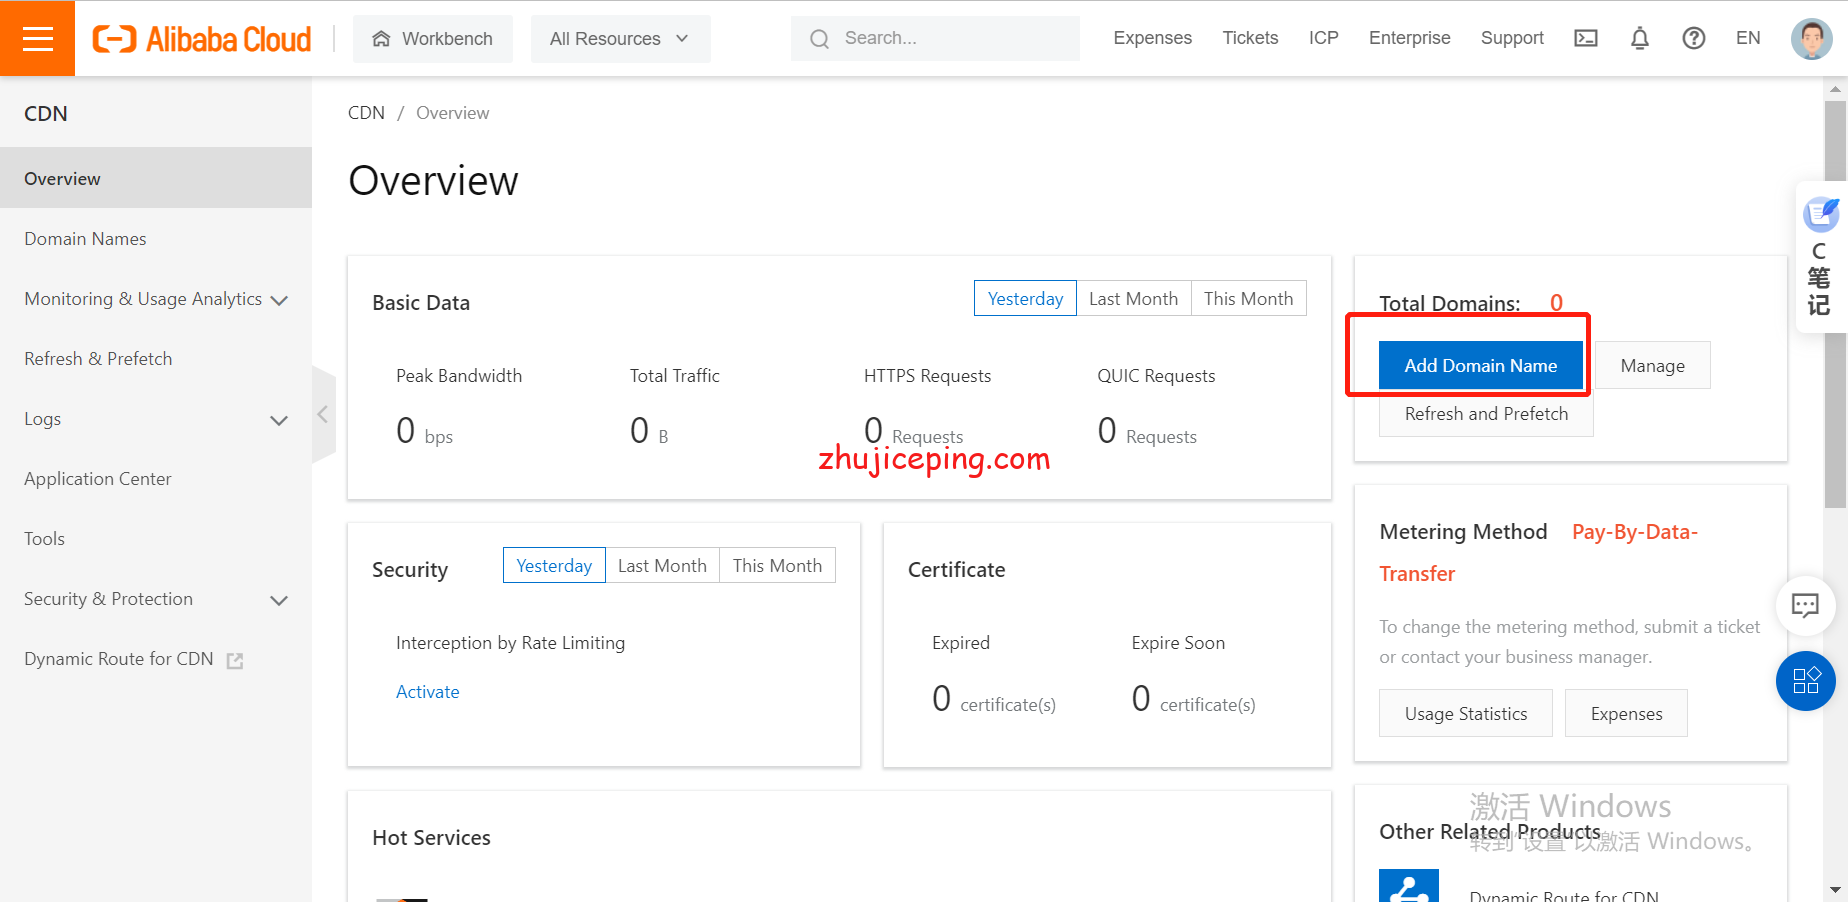Open the blue quick-access grid button

1806,681
